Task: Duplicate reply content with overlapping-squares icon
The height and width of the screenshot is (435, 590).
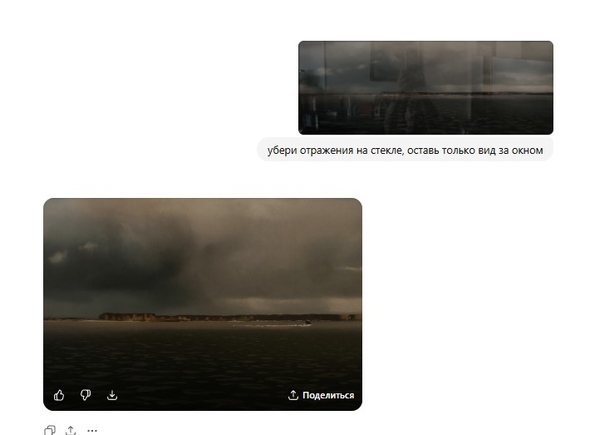Action: (x=50, y=430)
